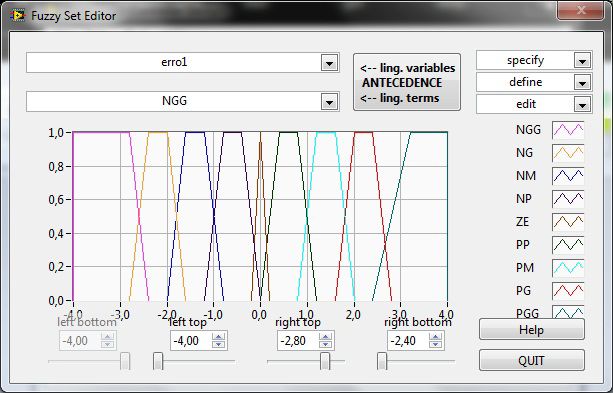Toggle the ANTECEDENCE ling. variables button
Image resolution: width=613 pixels, height=393 pixels.
point(407,83)
